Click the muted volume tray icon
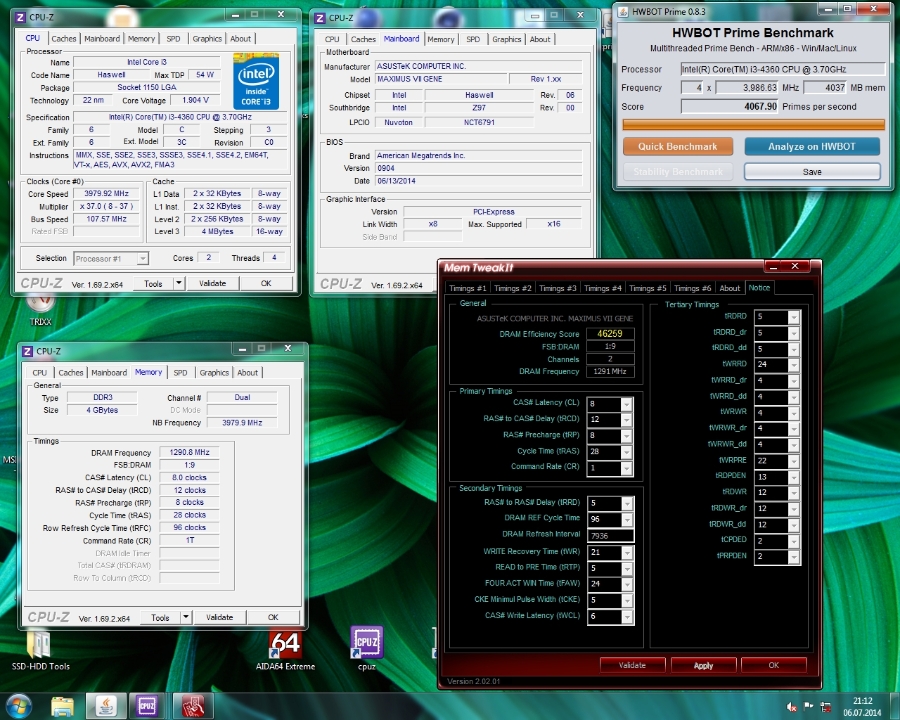Viewport: 900px width, 720px height. pos(792,707)
